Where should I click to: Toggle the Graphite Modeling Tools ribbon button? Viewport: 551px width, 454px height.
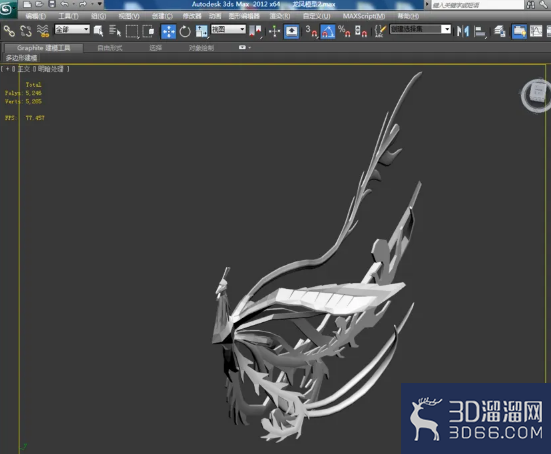519,31
